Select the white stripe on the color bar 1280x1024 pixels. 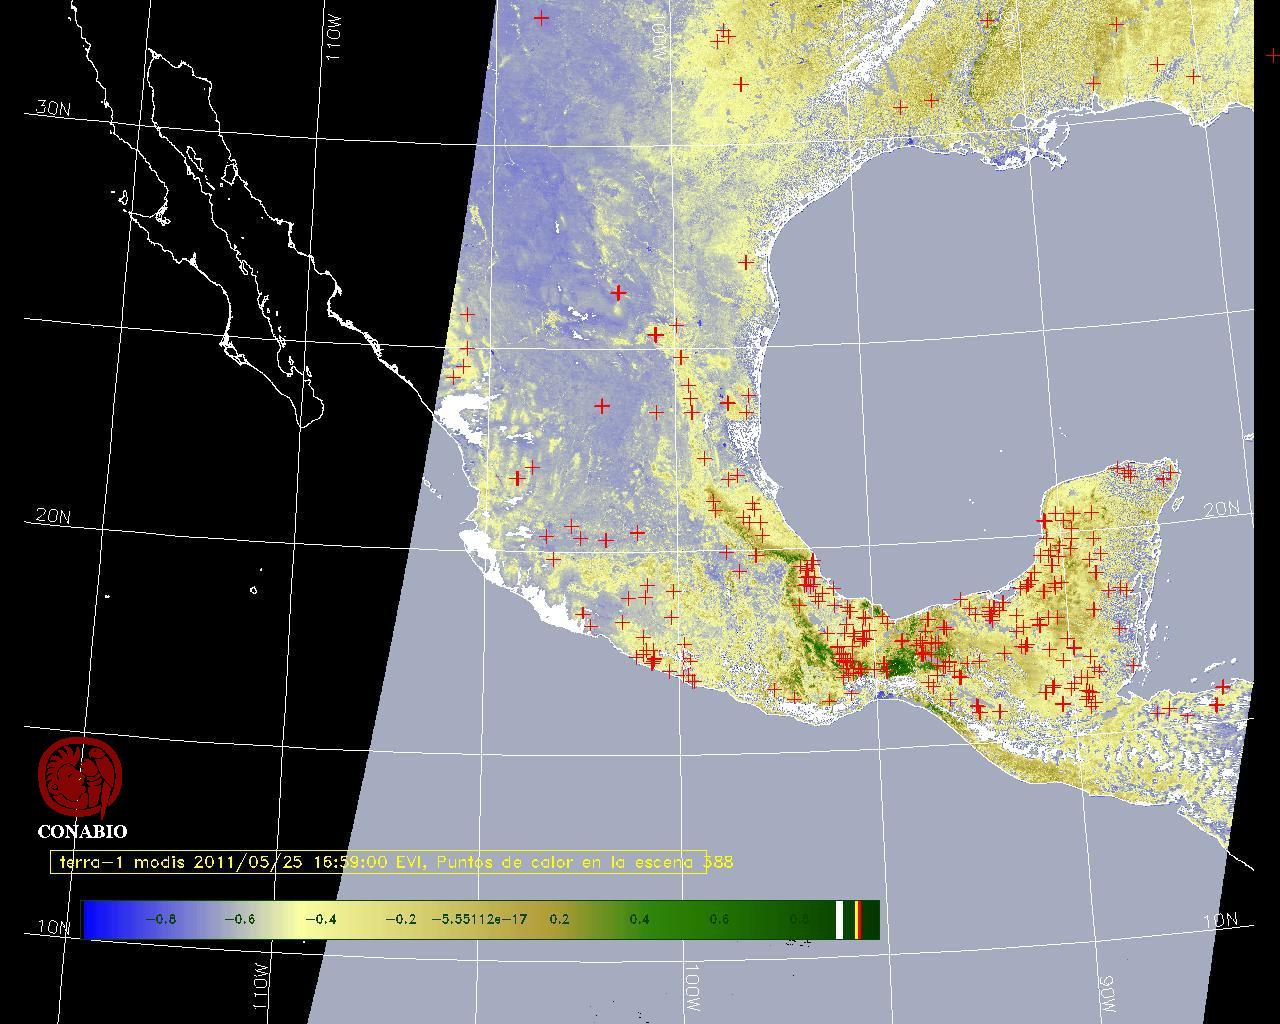[x=840, y=919]
